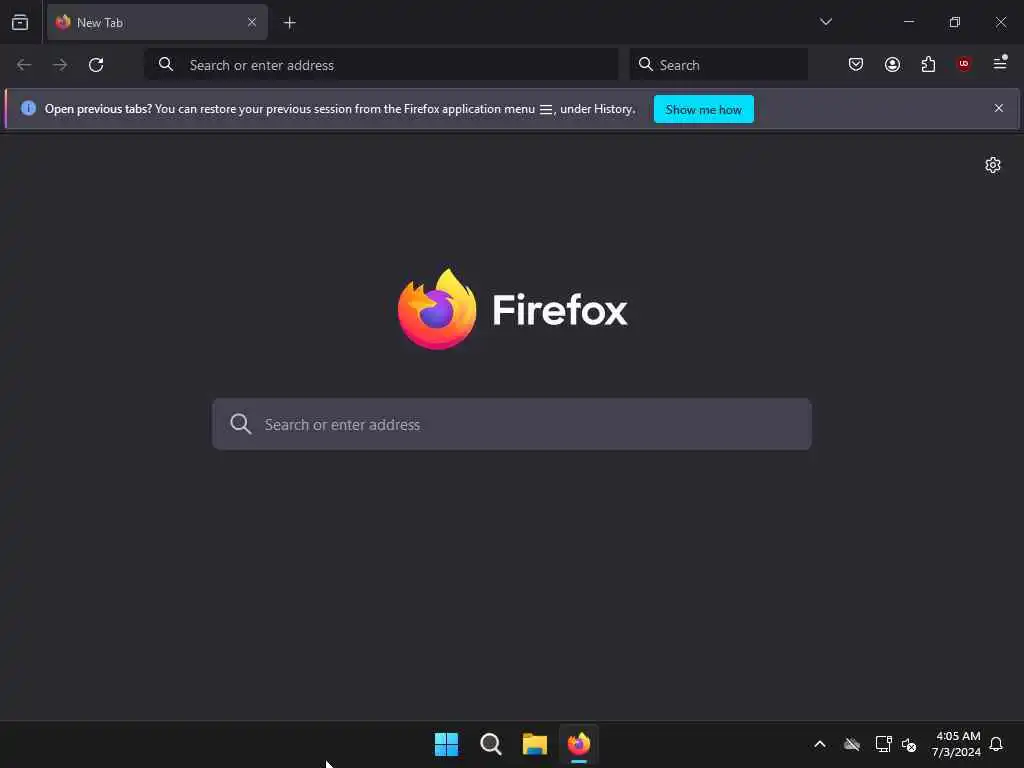This screenshot has width=1024, height=768.
Task: Open Save to Pocket icon
Action: (x=856, y=64)
